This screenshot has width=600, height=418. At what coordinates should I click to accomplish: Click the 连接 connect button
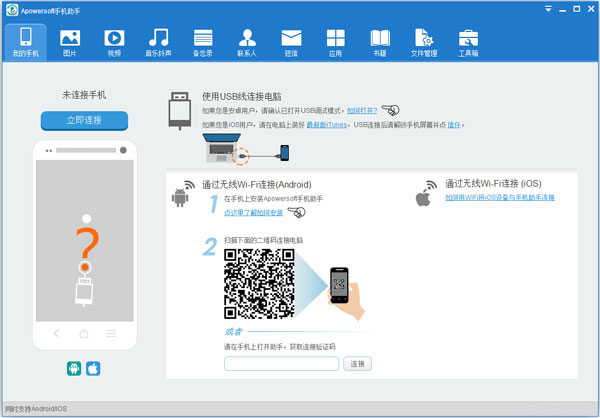coord(357,364)
